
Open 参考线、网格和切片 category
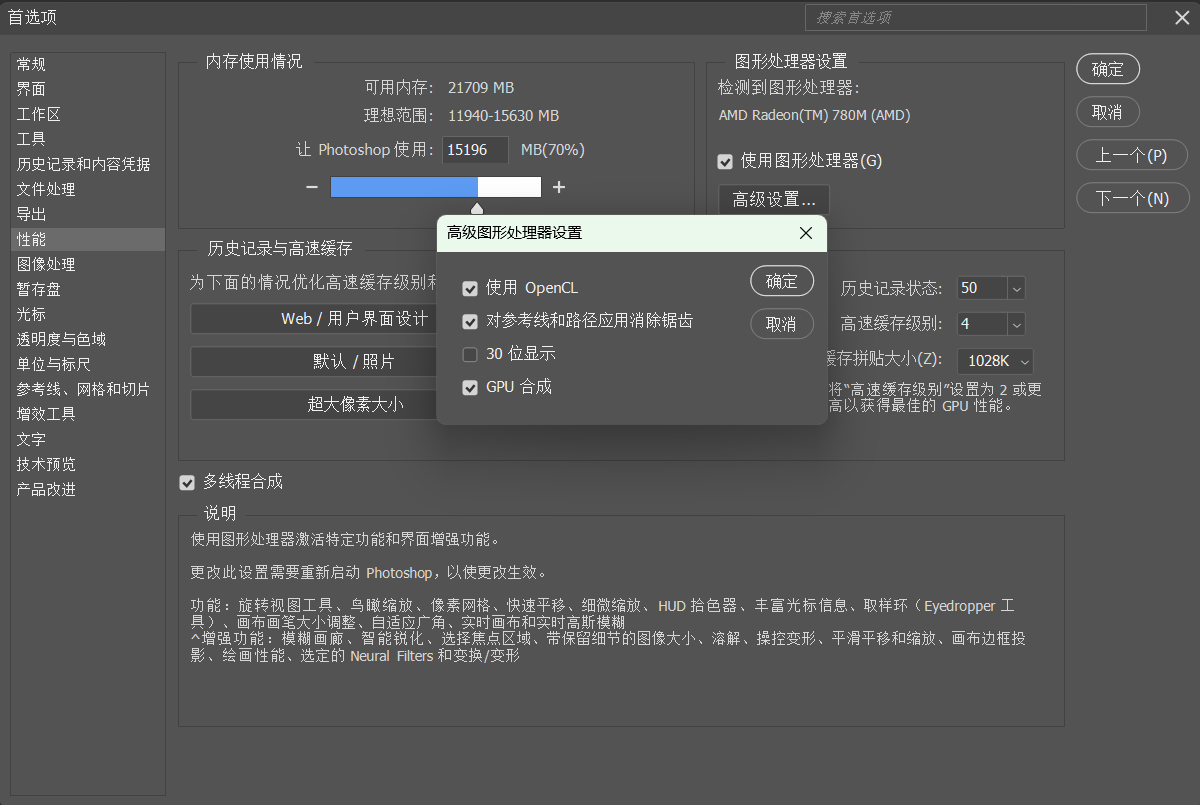coord(88,389)
